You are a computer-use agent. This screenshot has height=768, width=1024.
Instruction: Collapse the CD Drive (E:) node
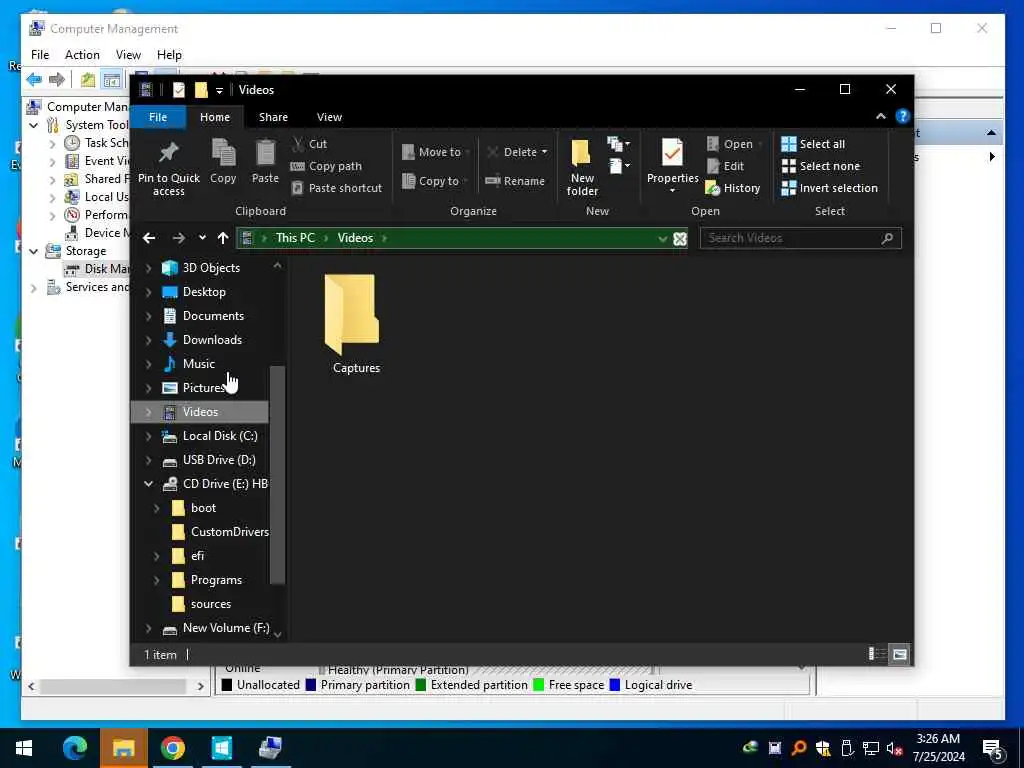[148, 484]
